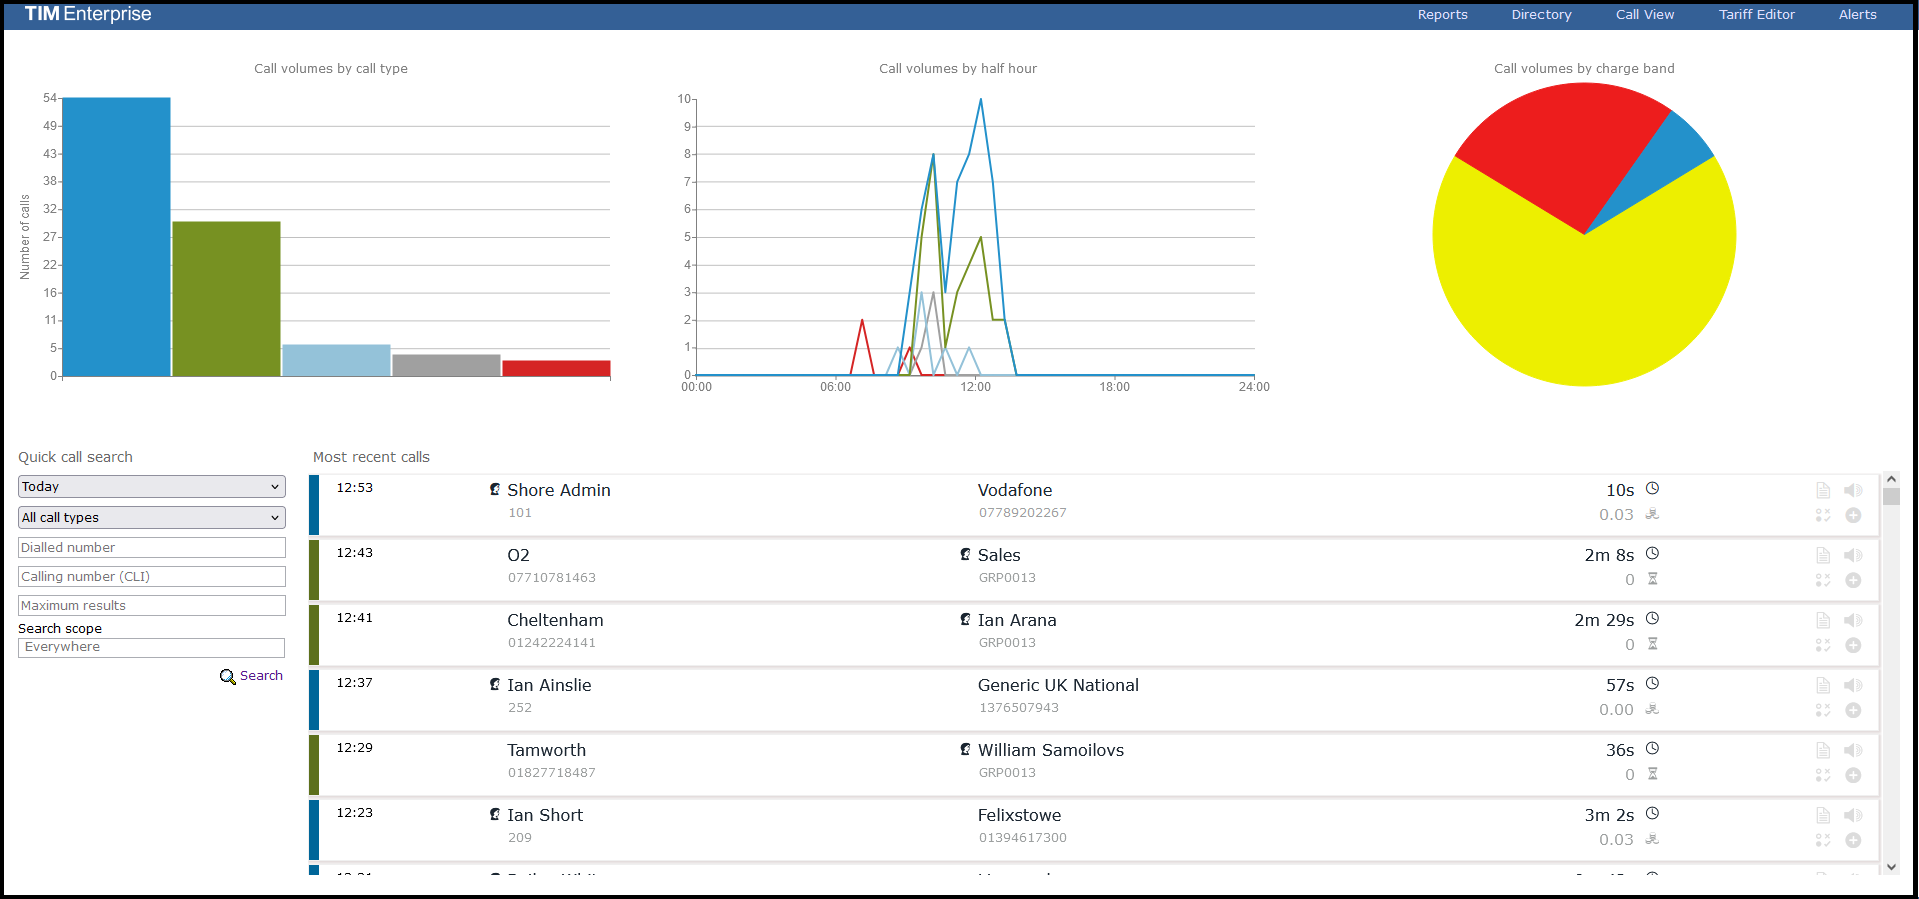Click the magnifying glass search icon
Viewport: 1919px width, 899px height.
point(227,677)
